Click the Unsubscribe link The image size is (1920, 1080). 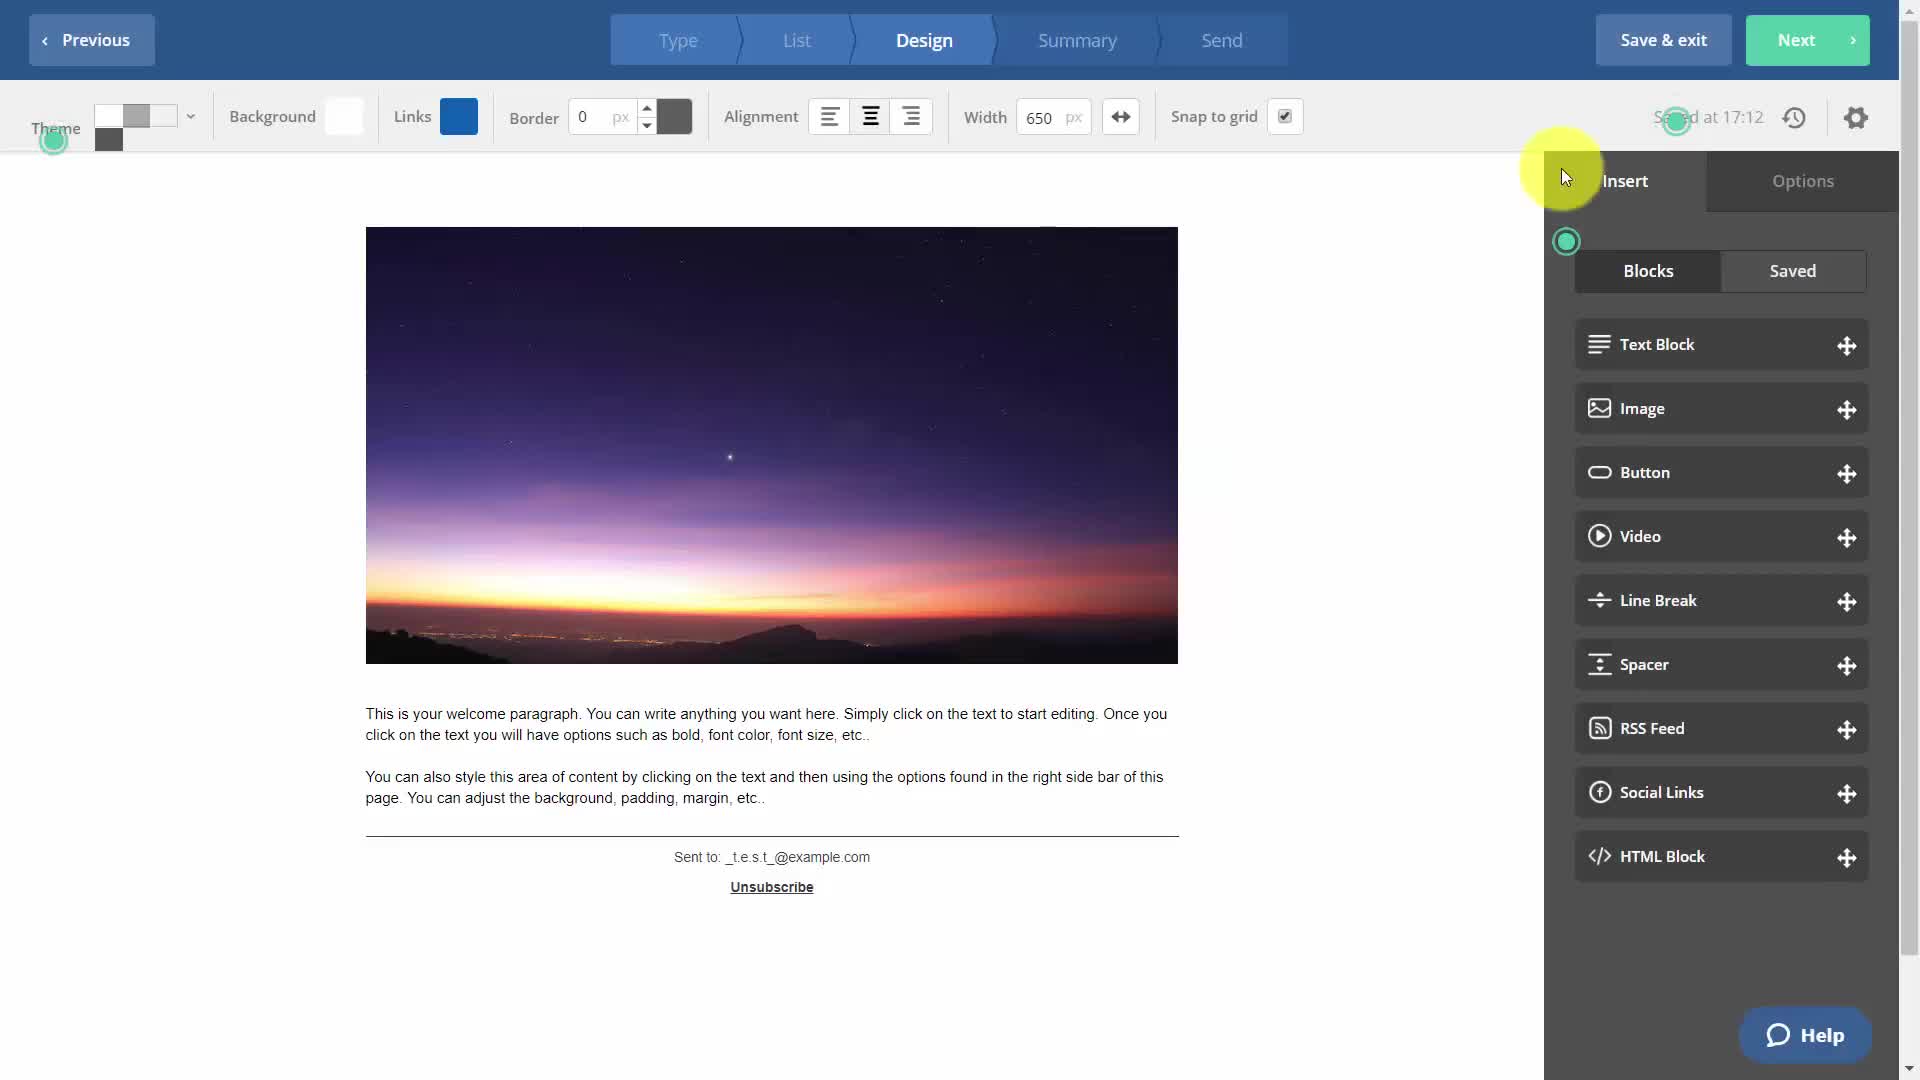tap(771, 888)
